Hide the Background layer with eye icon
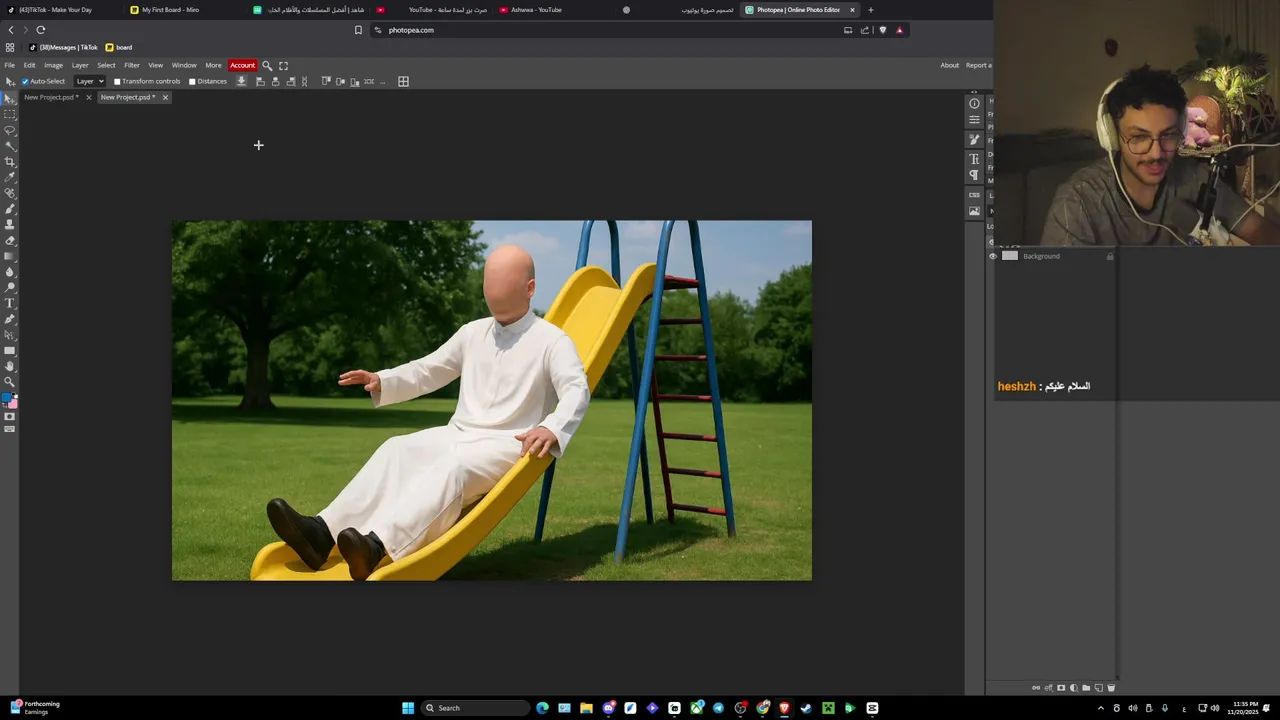The width and height of the screenshot is (1280, 720). pos(993,256)
